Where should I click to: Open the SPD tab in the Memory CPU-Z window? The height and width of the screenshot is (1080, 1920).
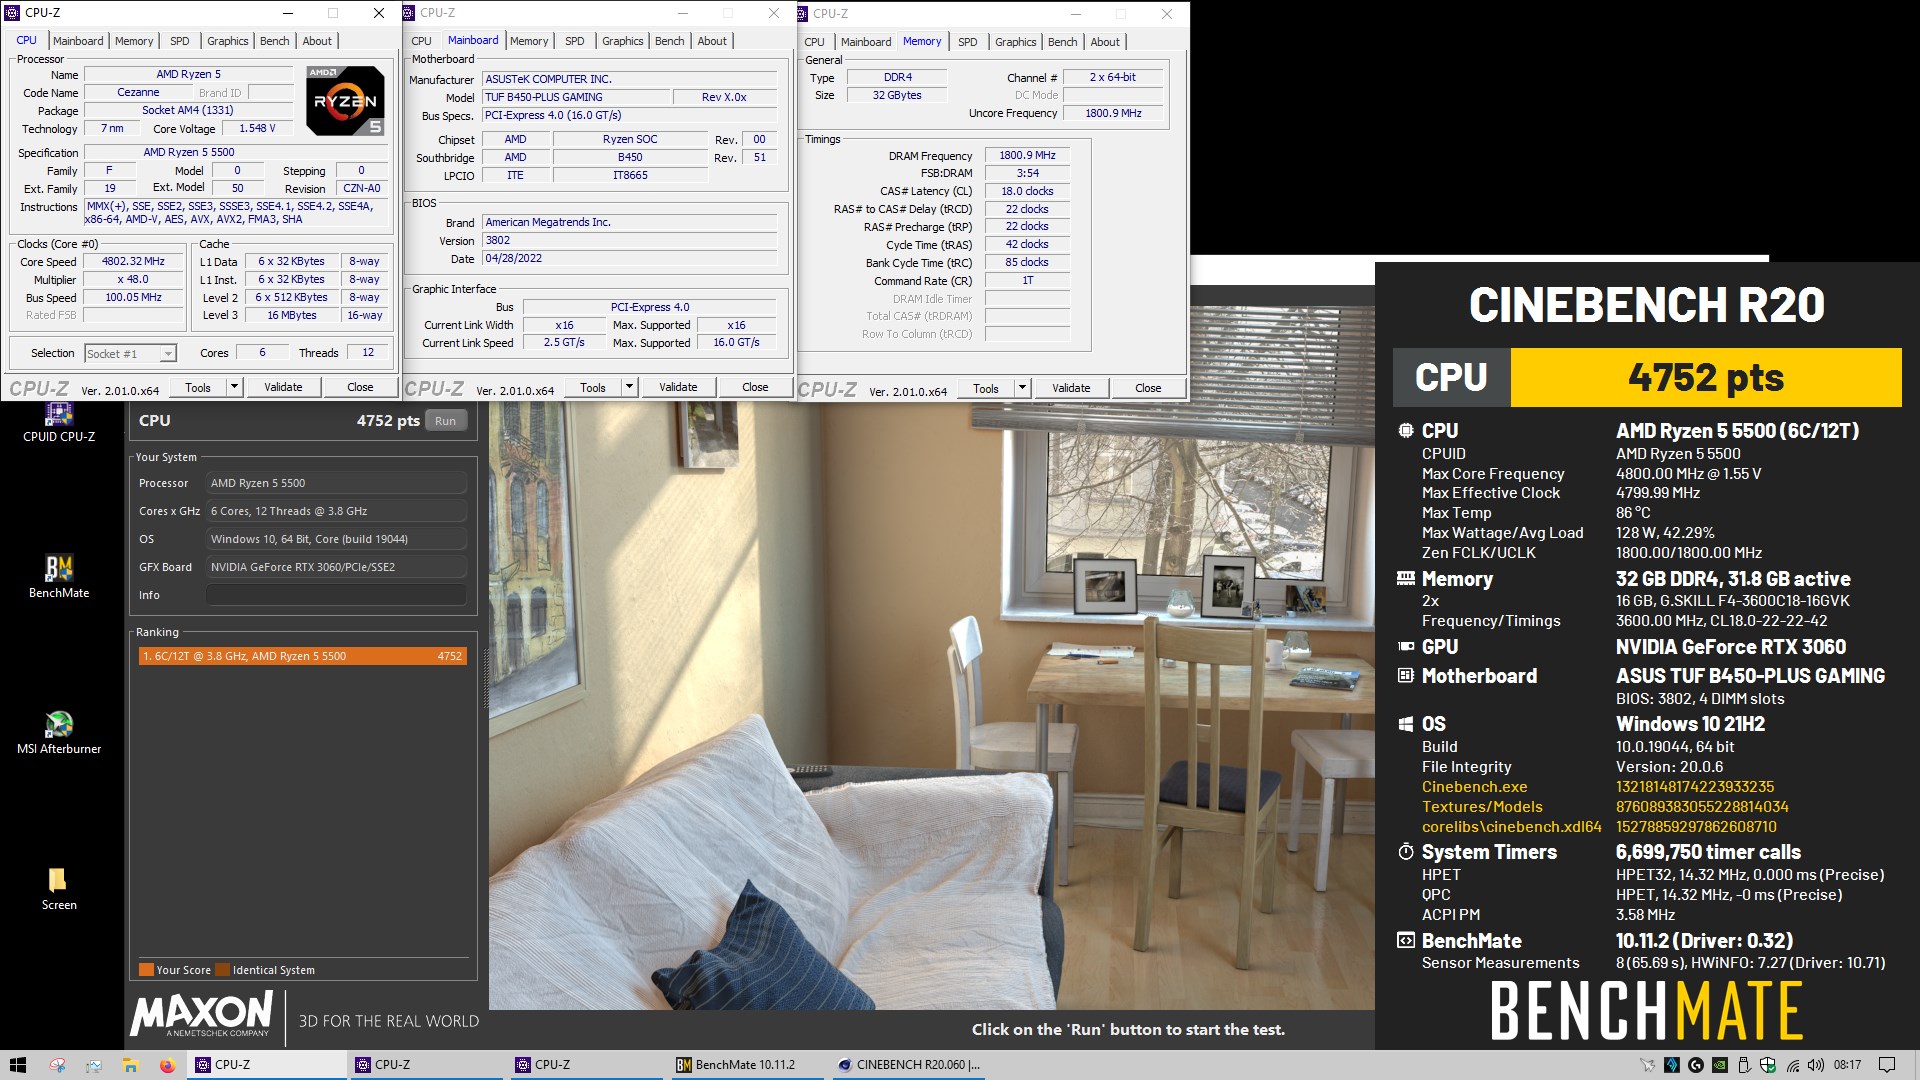(x=968, y=42)
